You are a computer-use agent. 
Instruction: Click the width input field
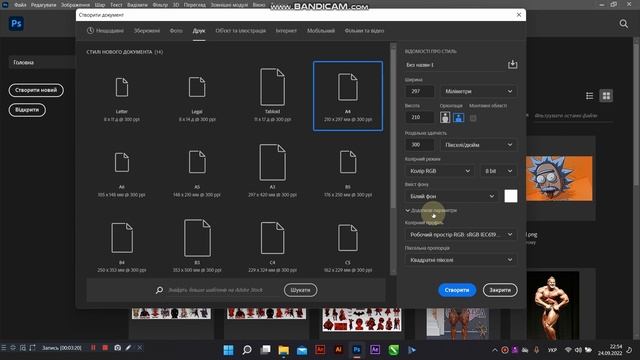pos(420,91)
